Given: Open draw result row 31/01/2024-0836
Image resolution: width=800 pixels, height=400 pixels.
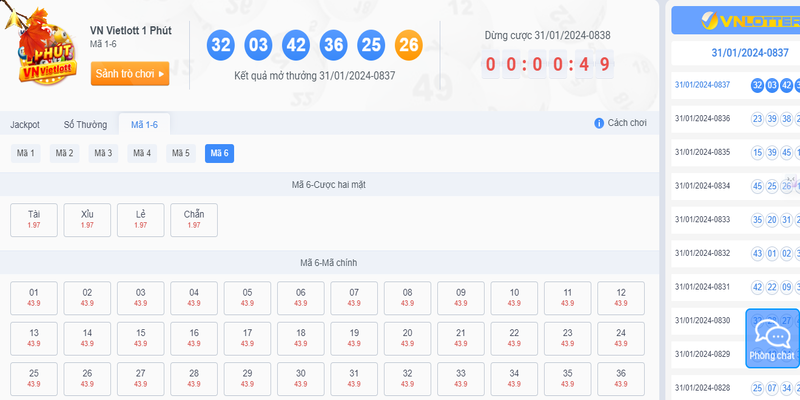Looking at the screenshot, I should [702, 119].
